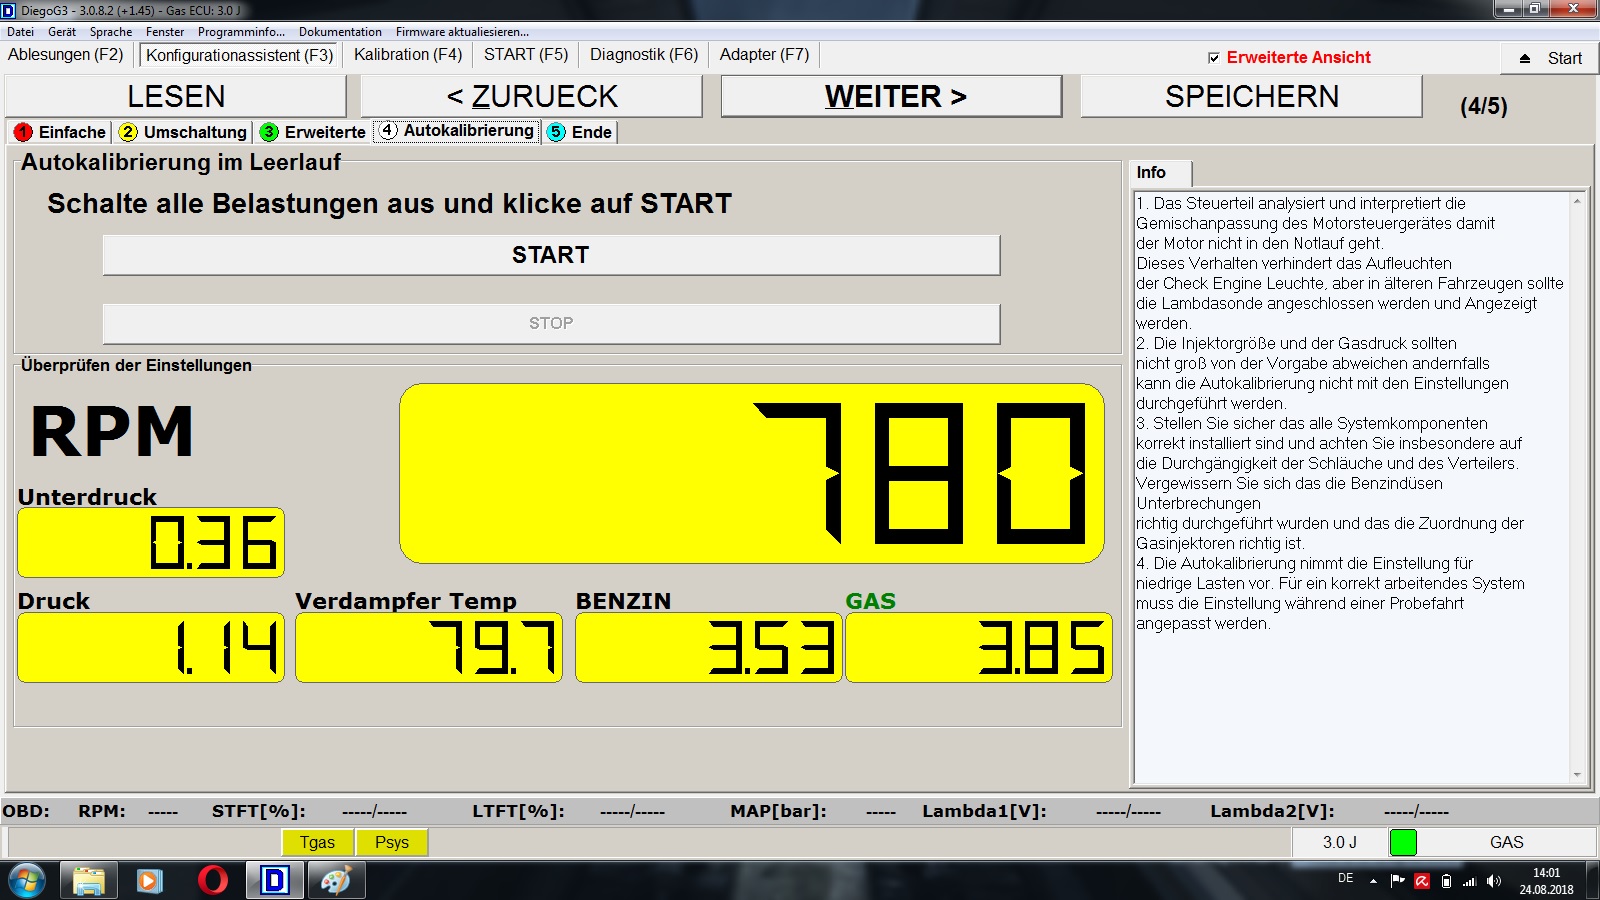Open the Windows Start menu orb
Screen dimensions: 1600x900
[x=27, y=880]
